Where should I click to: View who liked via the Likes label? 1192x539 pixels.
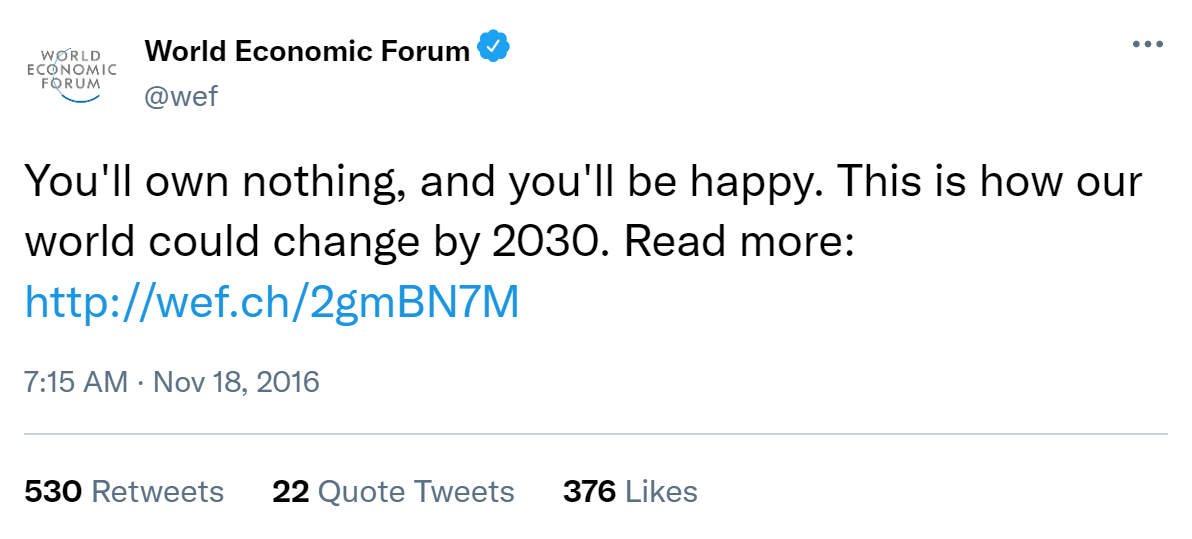click(661, 492)
